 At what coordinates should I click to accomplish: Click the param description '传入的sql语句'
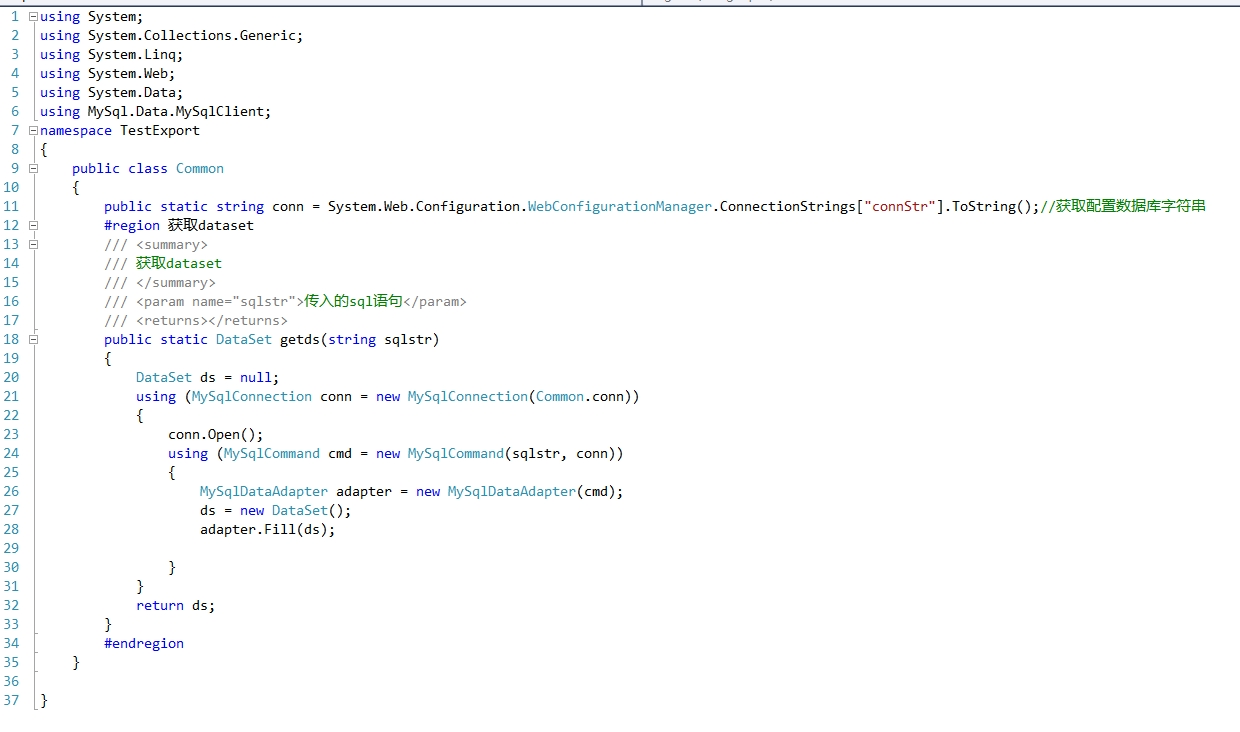[353, 301]
